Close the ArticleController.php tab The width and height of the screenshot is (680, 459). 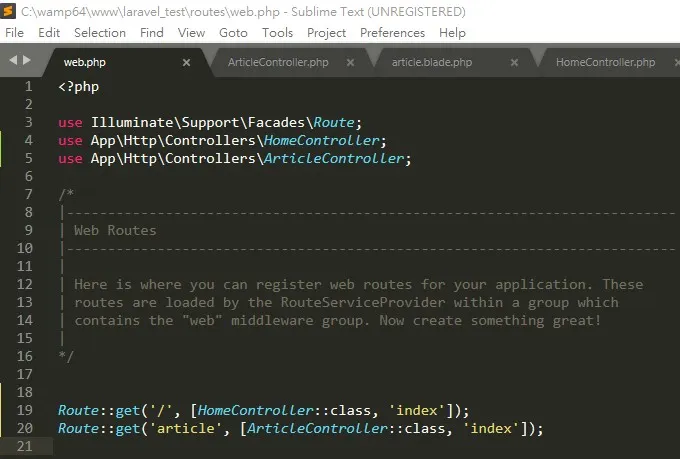point(350,62)
